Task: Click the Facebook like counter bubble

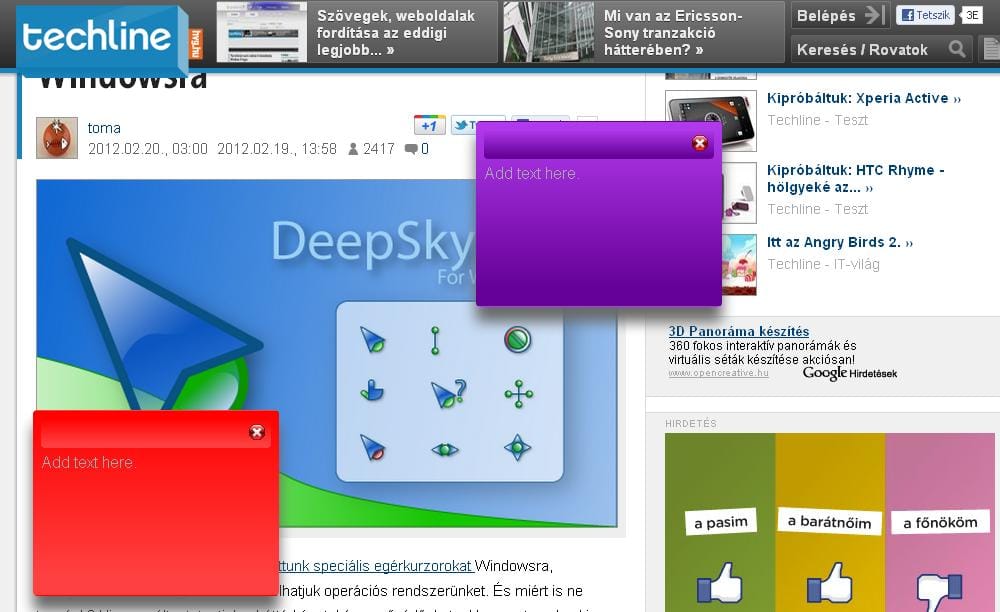Action: click(x=971, y=15)
